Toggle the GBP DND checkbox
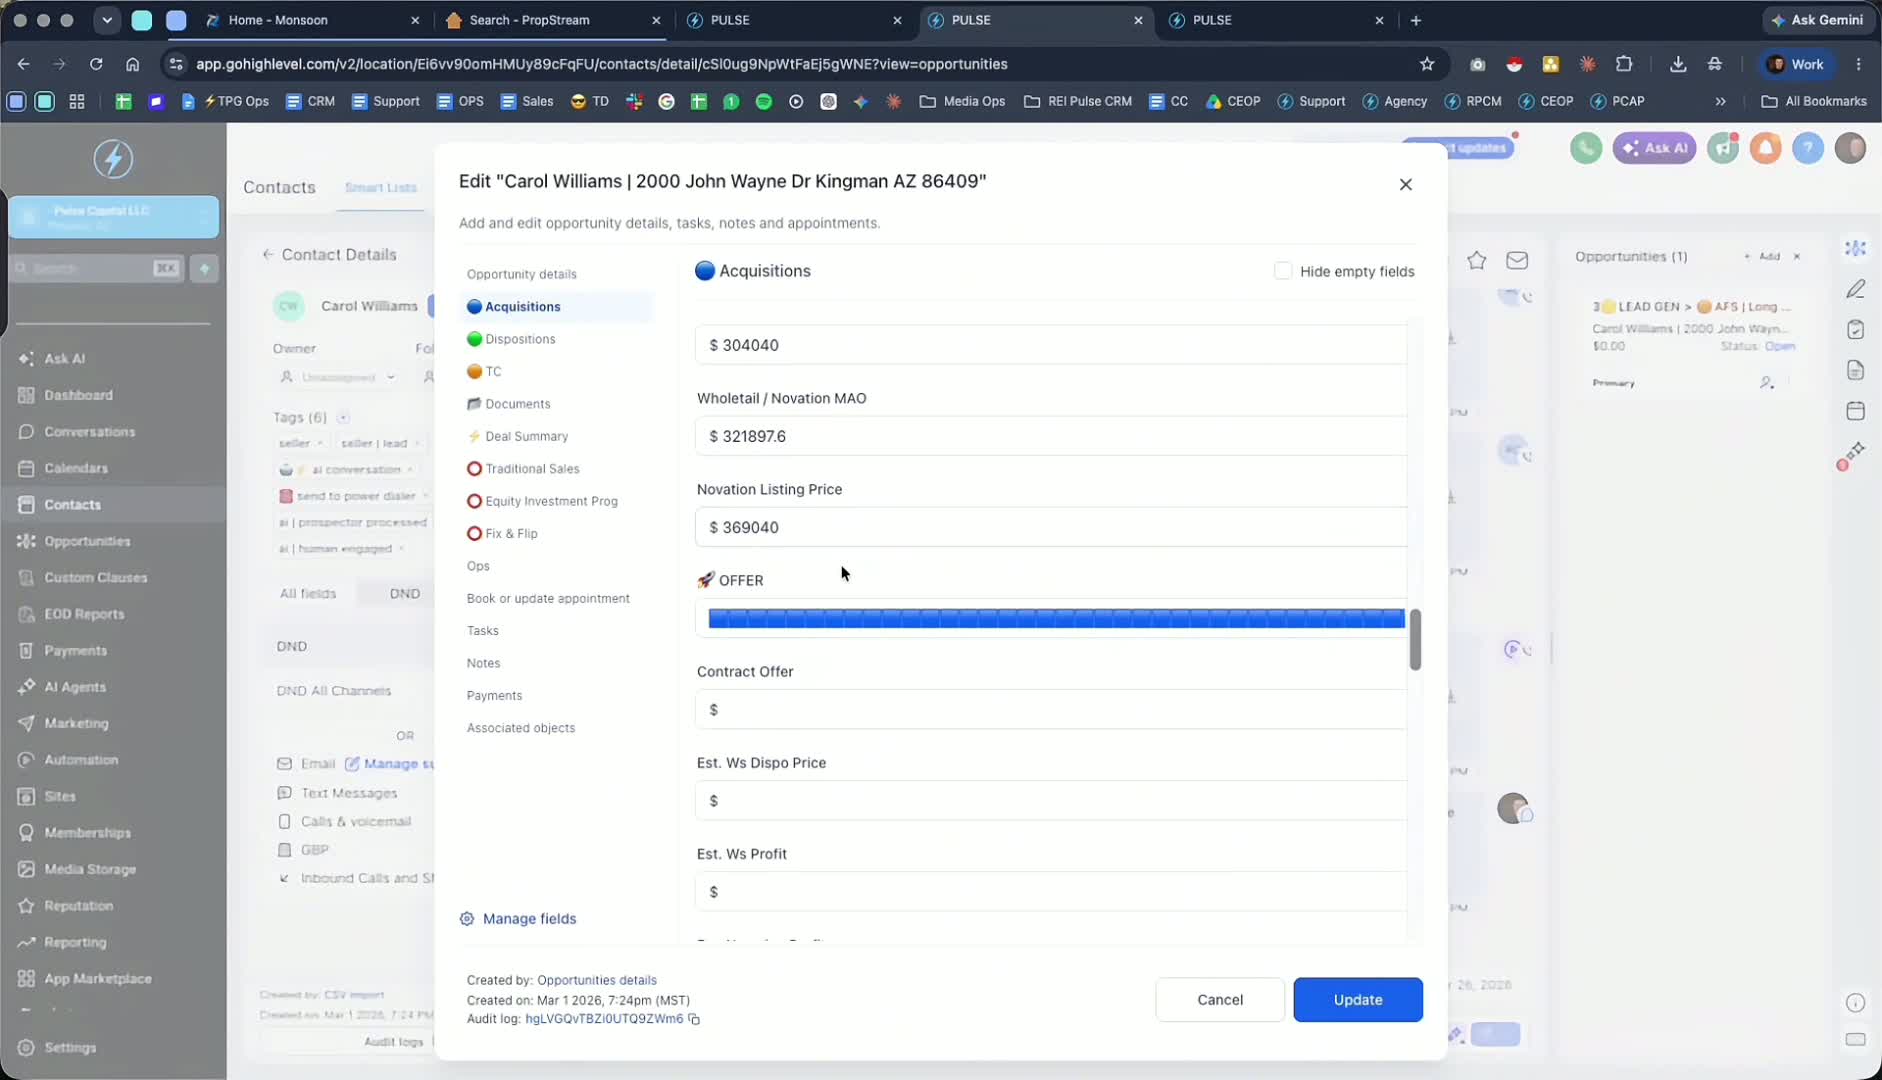Image resolution: width=1882 pixels, height=1080 pixels. click(284, 850)
